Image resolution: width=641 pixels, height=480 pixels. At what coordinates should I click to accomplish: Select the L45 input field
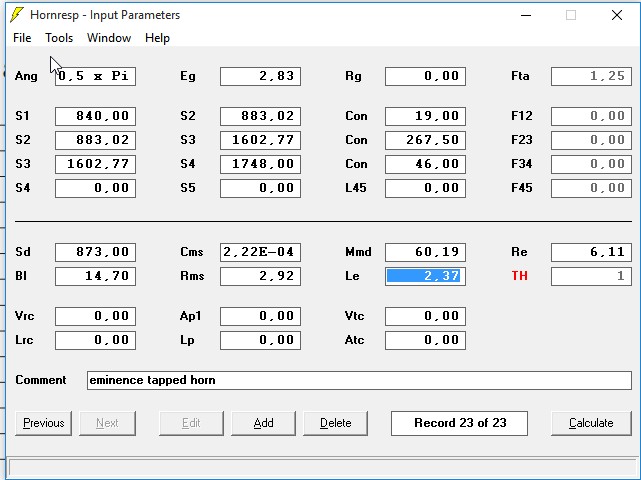point(425,188)
